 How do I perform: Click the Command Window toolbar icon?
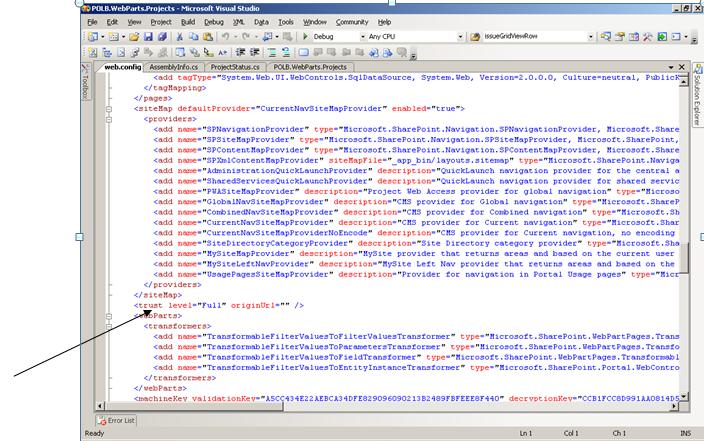click(x=676, y=37)
